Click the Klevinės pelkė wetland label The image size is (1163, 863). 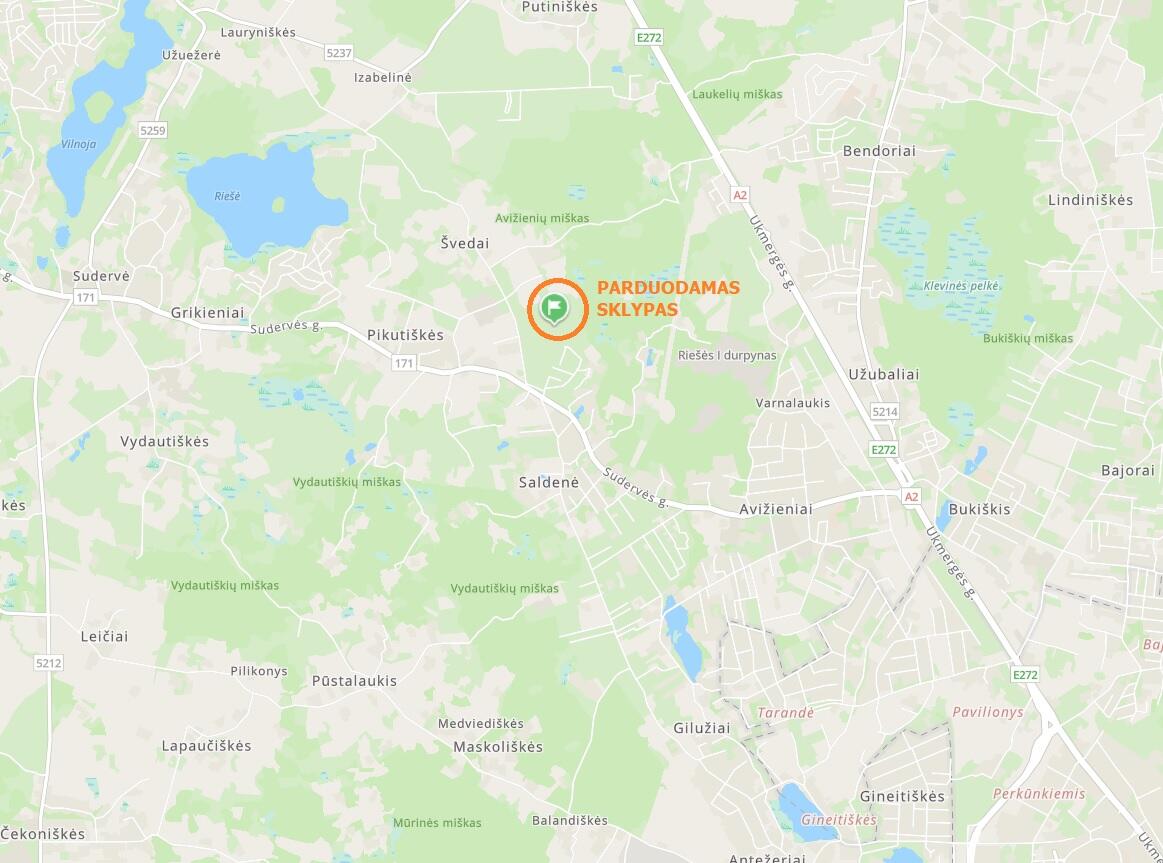[x=961, y=286]
